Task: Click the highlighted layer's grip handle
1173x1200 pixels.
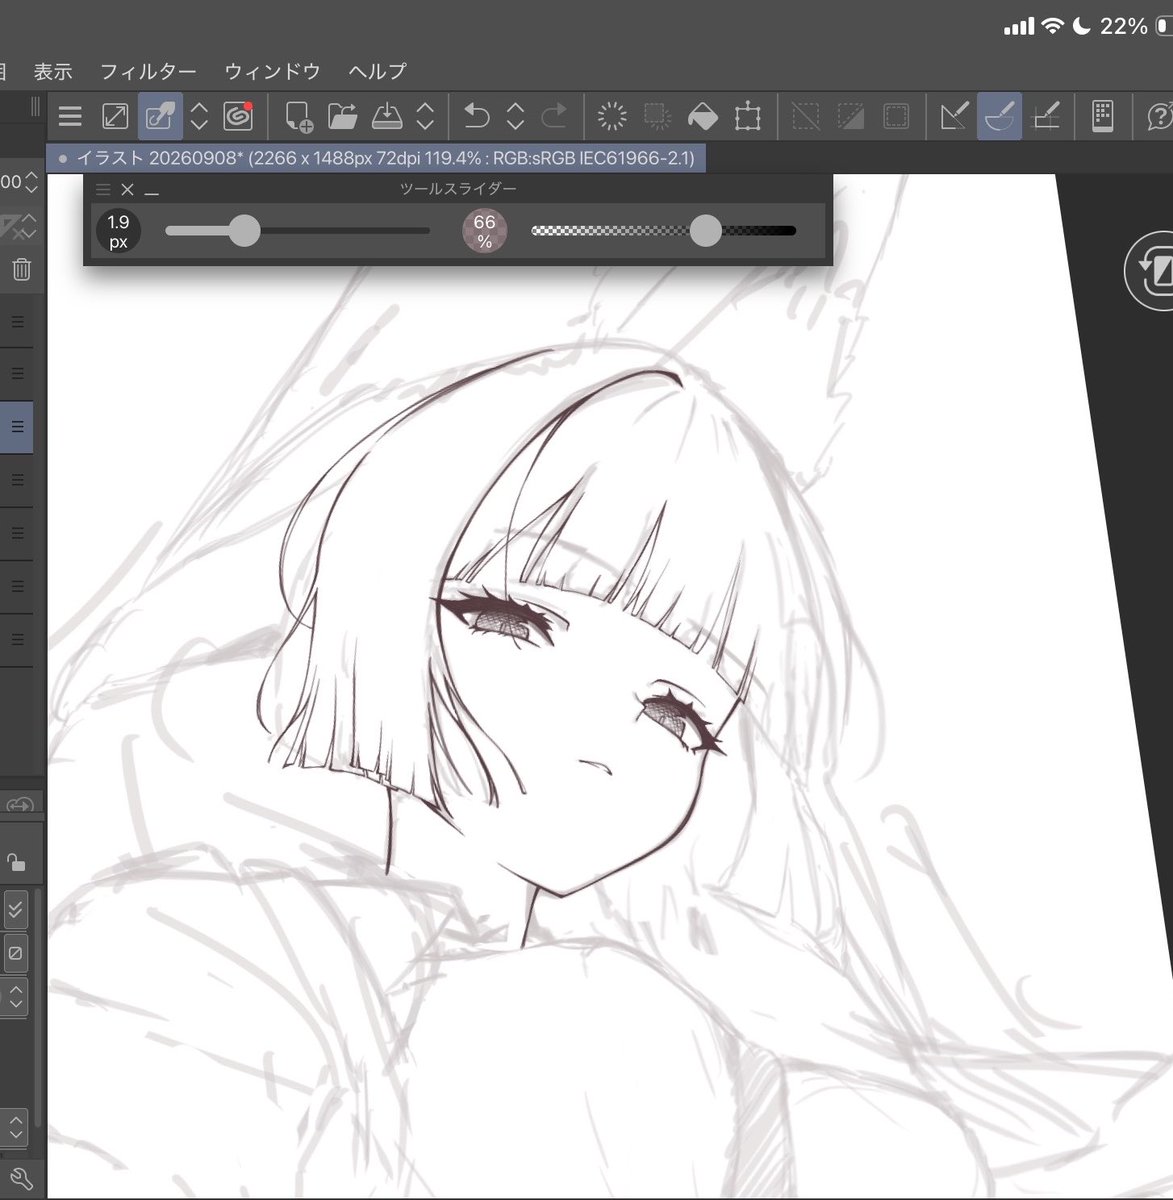Action: coord(17,427)
